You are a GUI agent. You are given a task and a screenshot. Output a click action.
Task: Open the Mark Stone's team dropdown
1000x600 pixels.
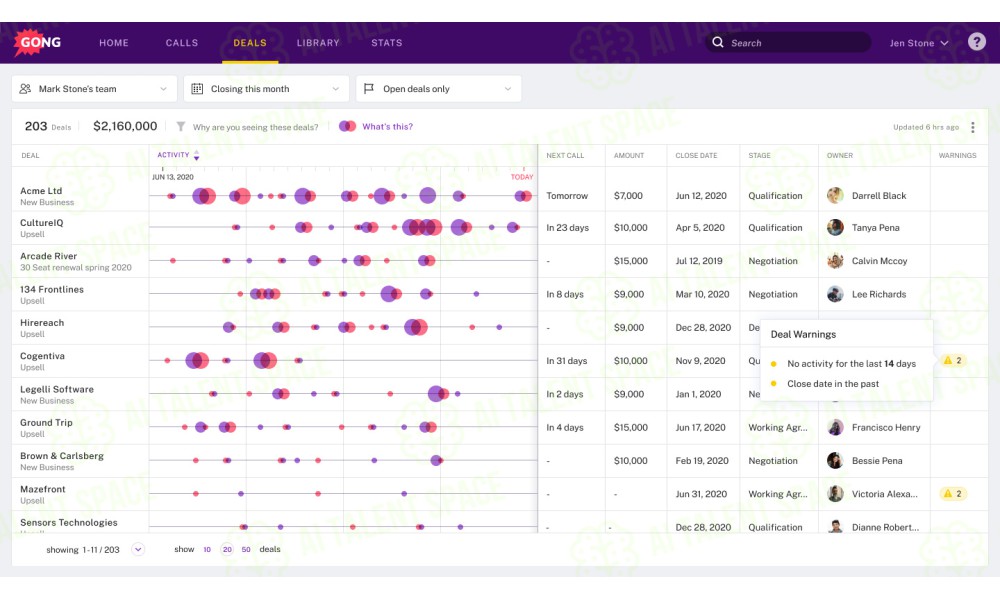point(94,89)
